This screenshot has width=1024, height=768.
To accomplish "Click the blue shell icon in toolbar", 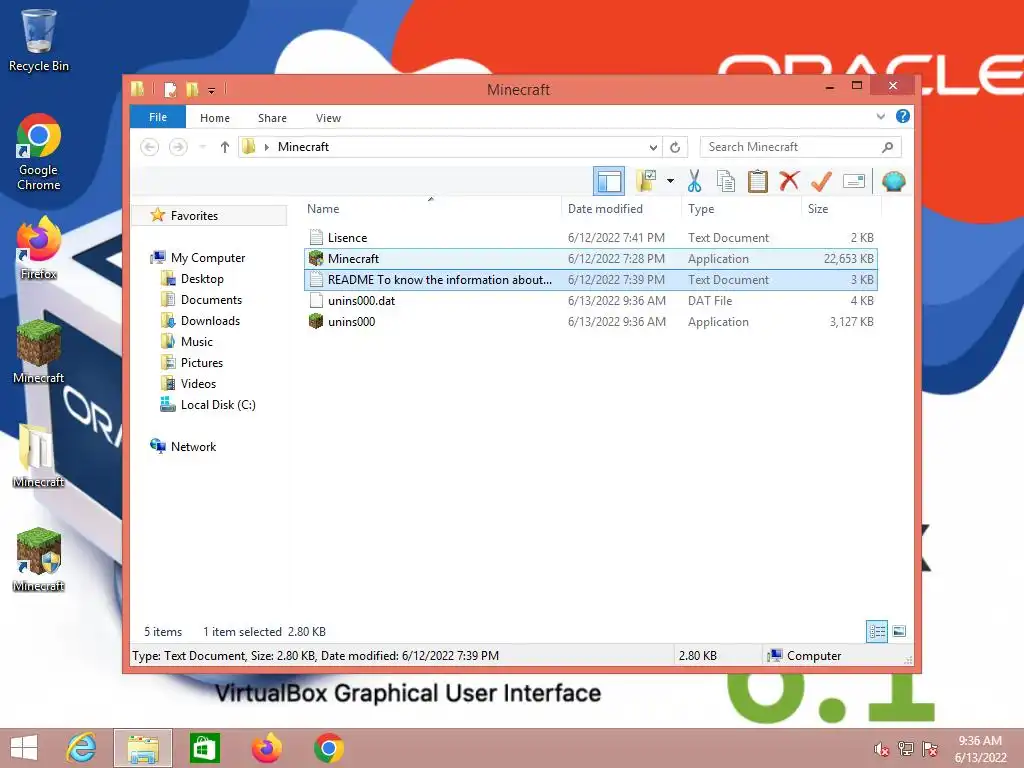I will point(893,181).
